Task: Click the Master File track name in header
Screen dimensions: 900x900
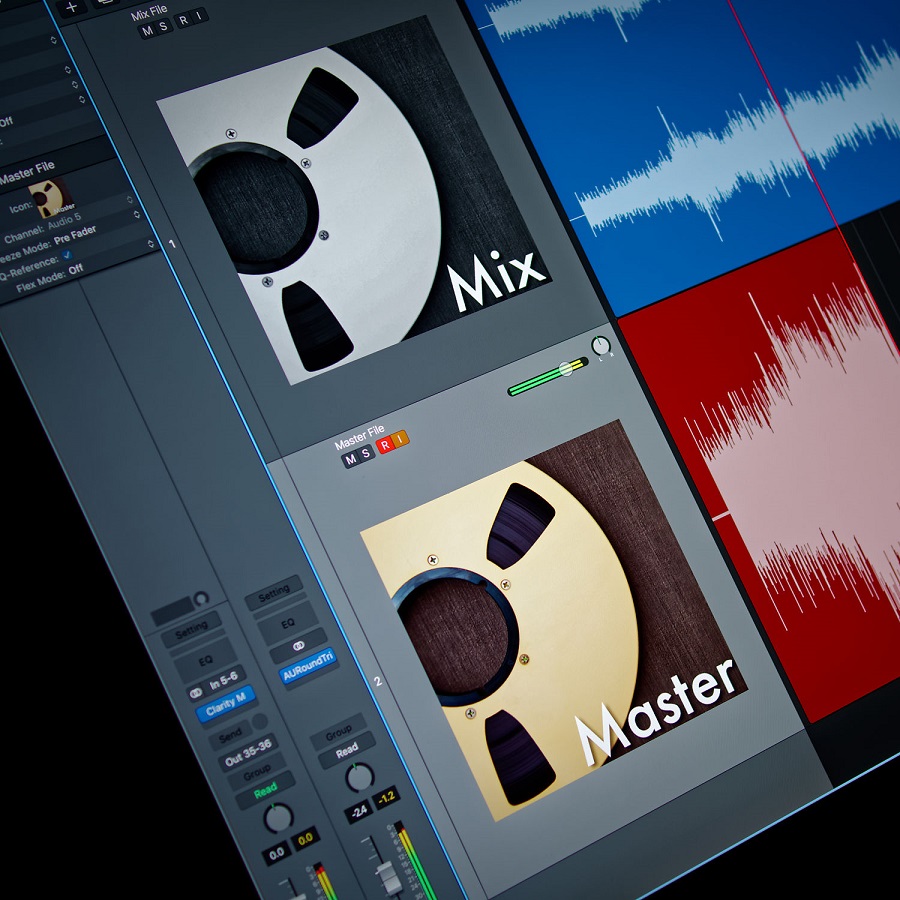Action: 359,437
